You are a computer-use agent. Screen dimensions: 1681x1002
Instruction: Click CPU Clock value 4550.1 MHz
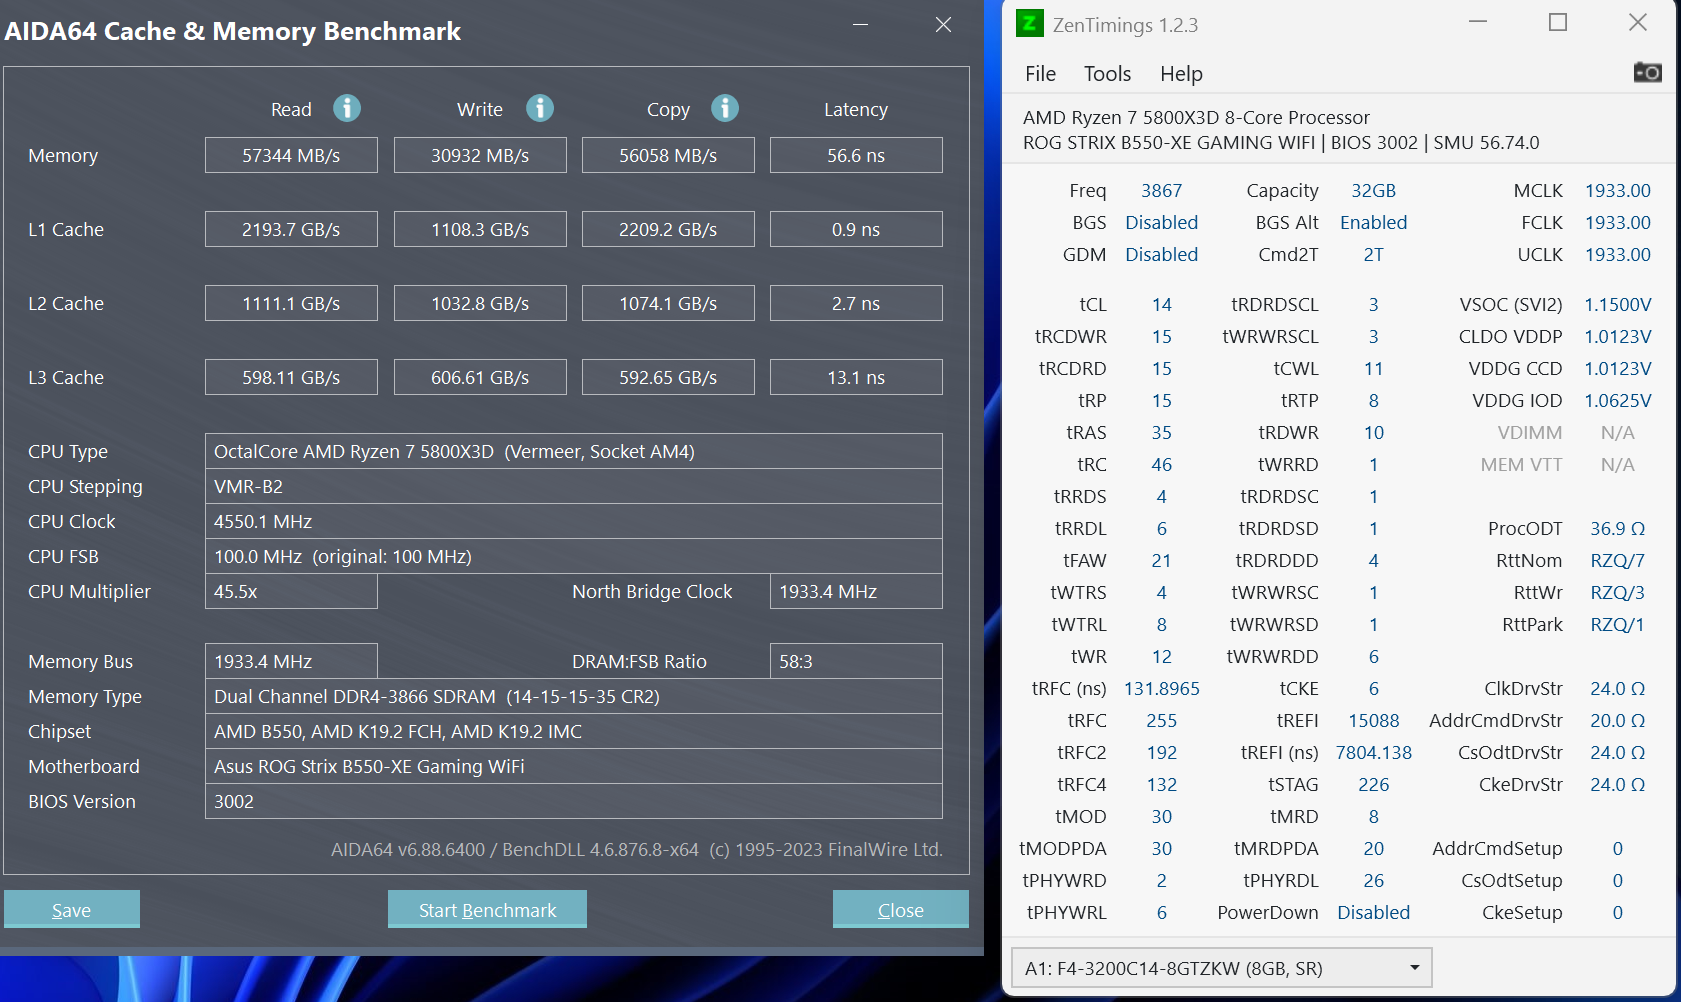click(x=574, y=521)
